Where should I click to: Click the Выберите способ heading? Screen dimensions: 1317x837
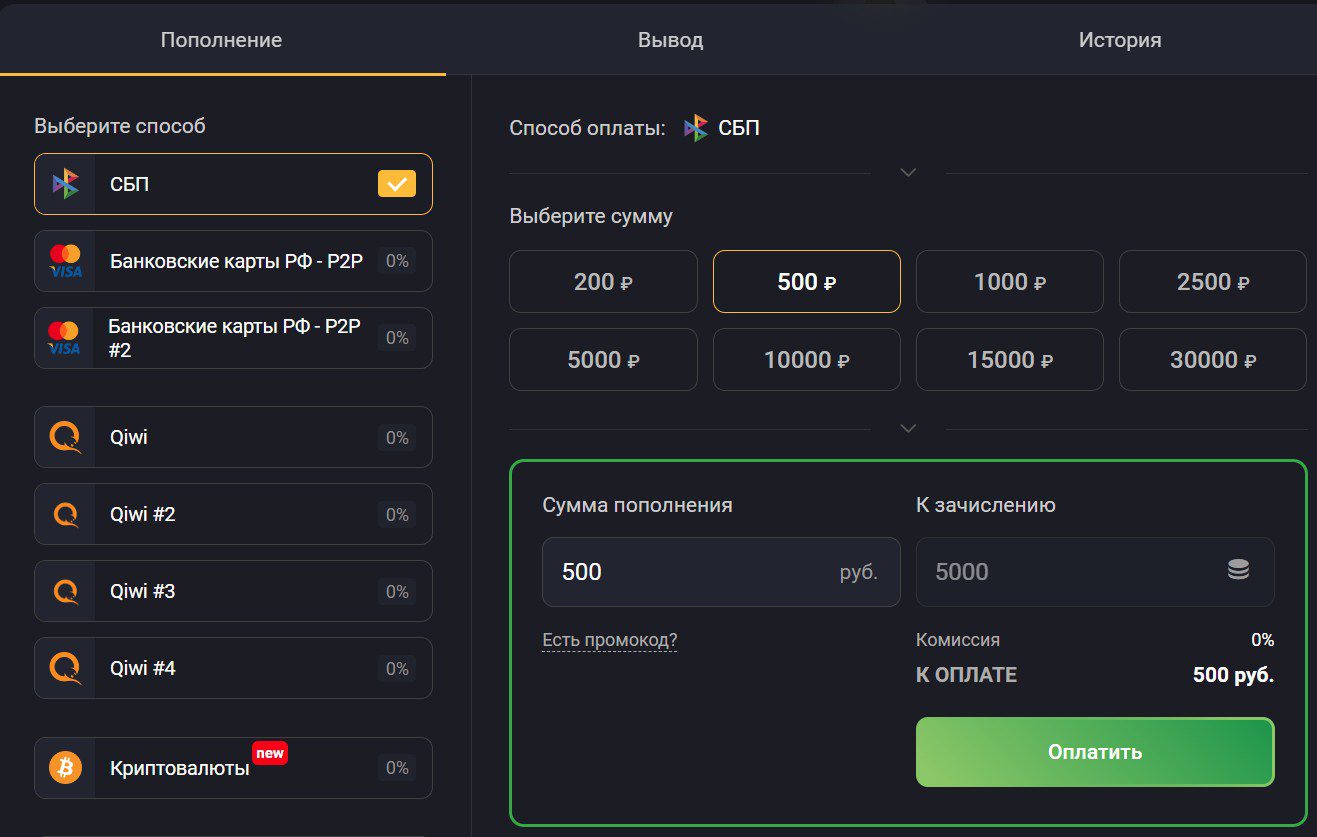[120, 126]
